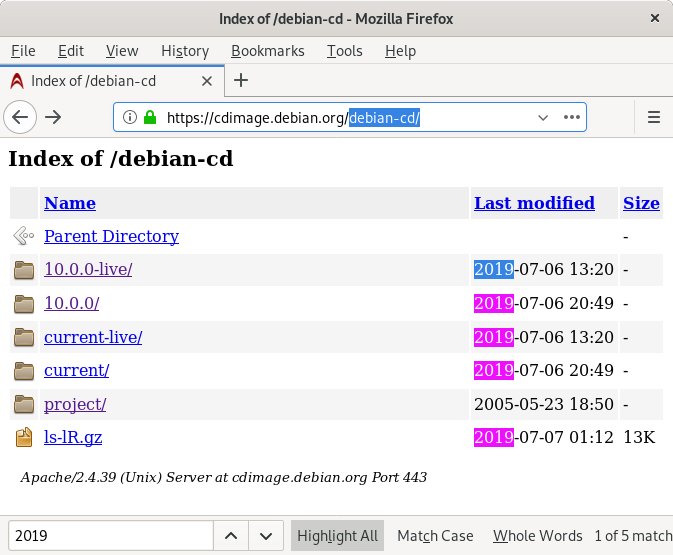Sort listing by Name column
Viewport: 673px width, 555px height.
pos(70,203)
